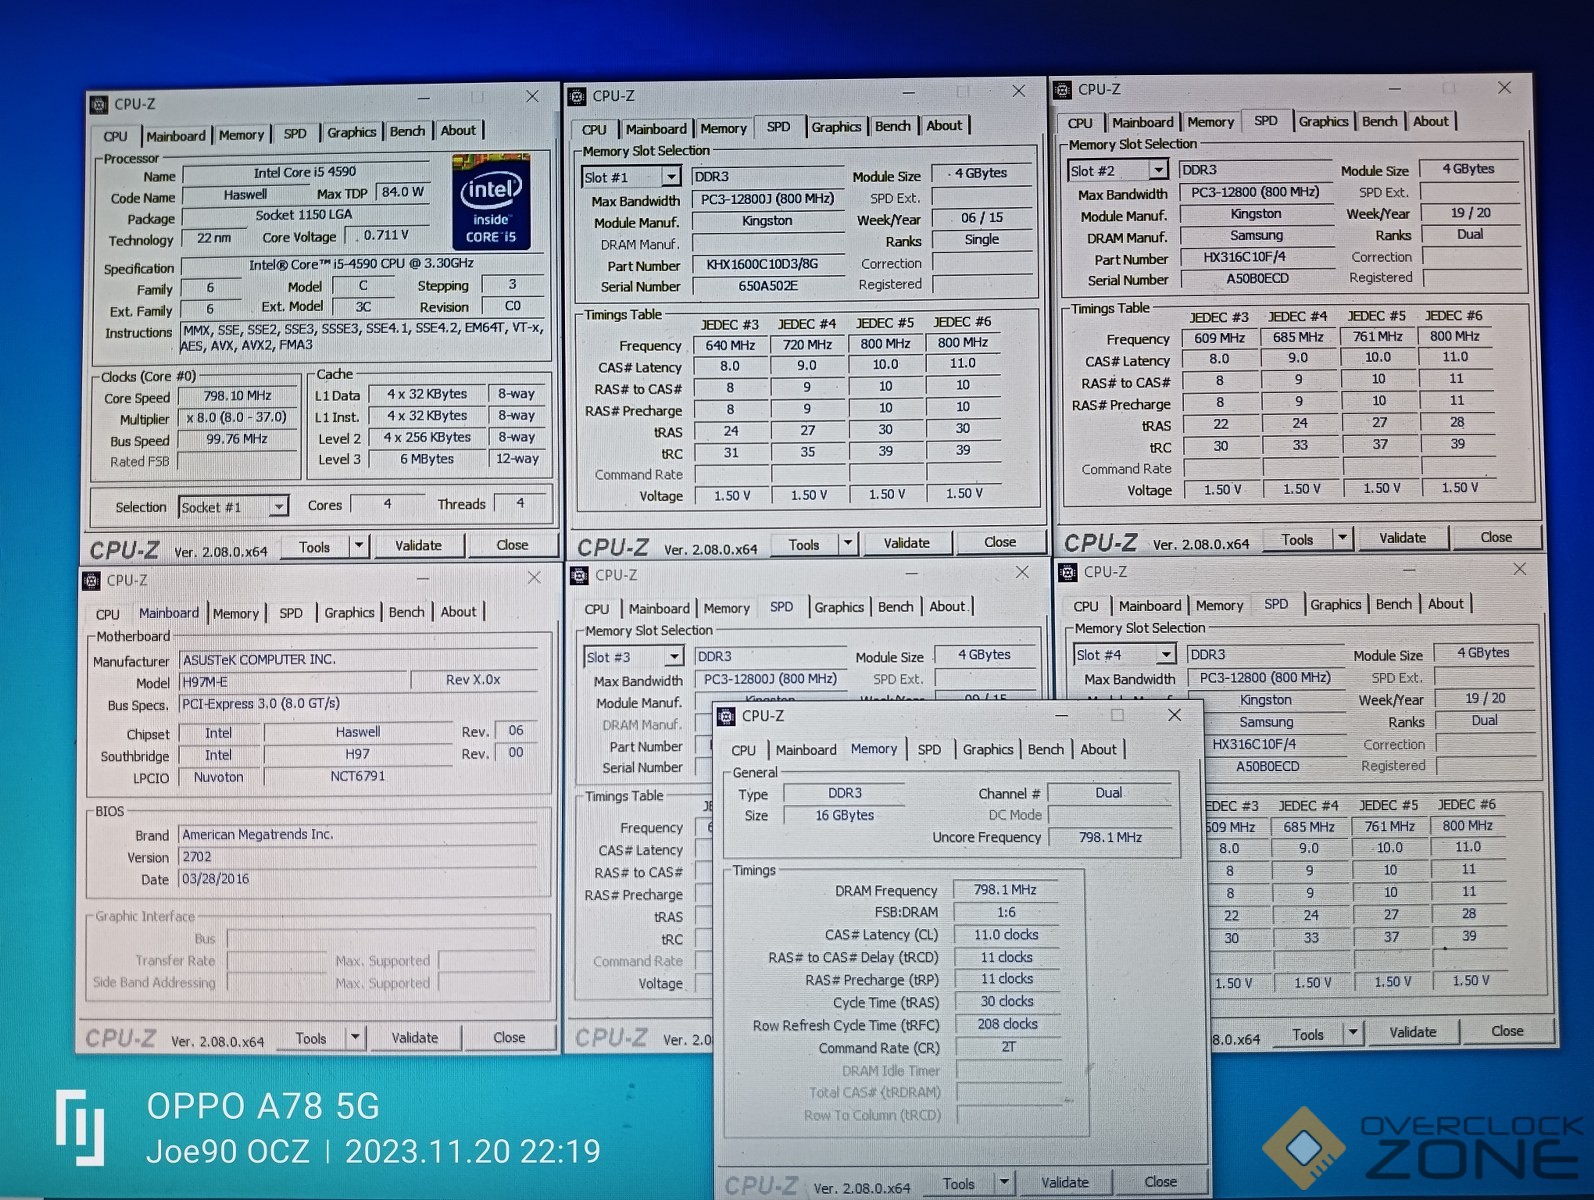
Task: Click Validate in the Slot #2 window
Action: coord(1403,538)
